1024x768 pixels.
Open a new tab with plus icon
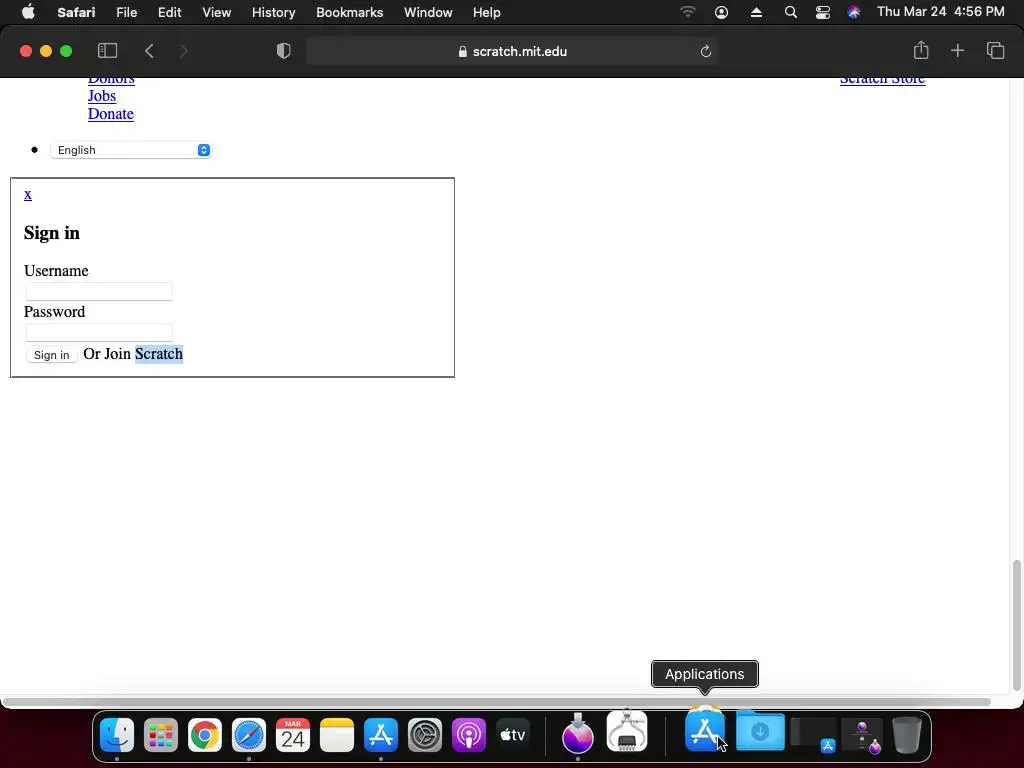(957, 50)
